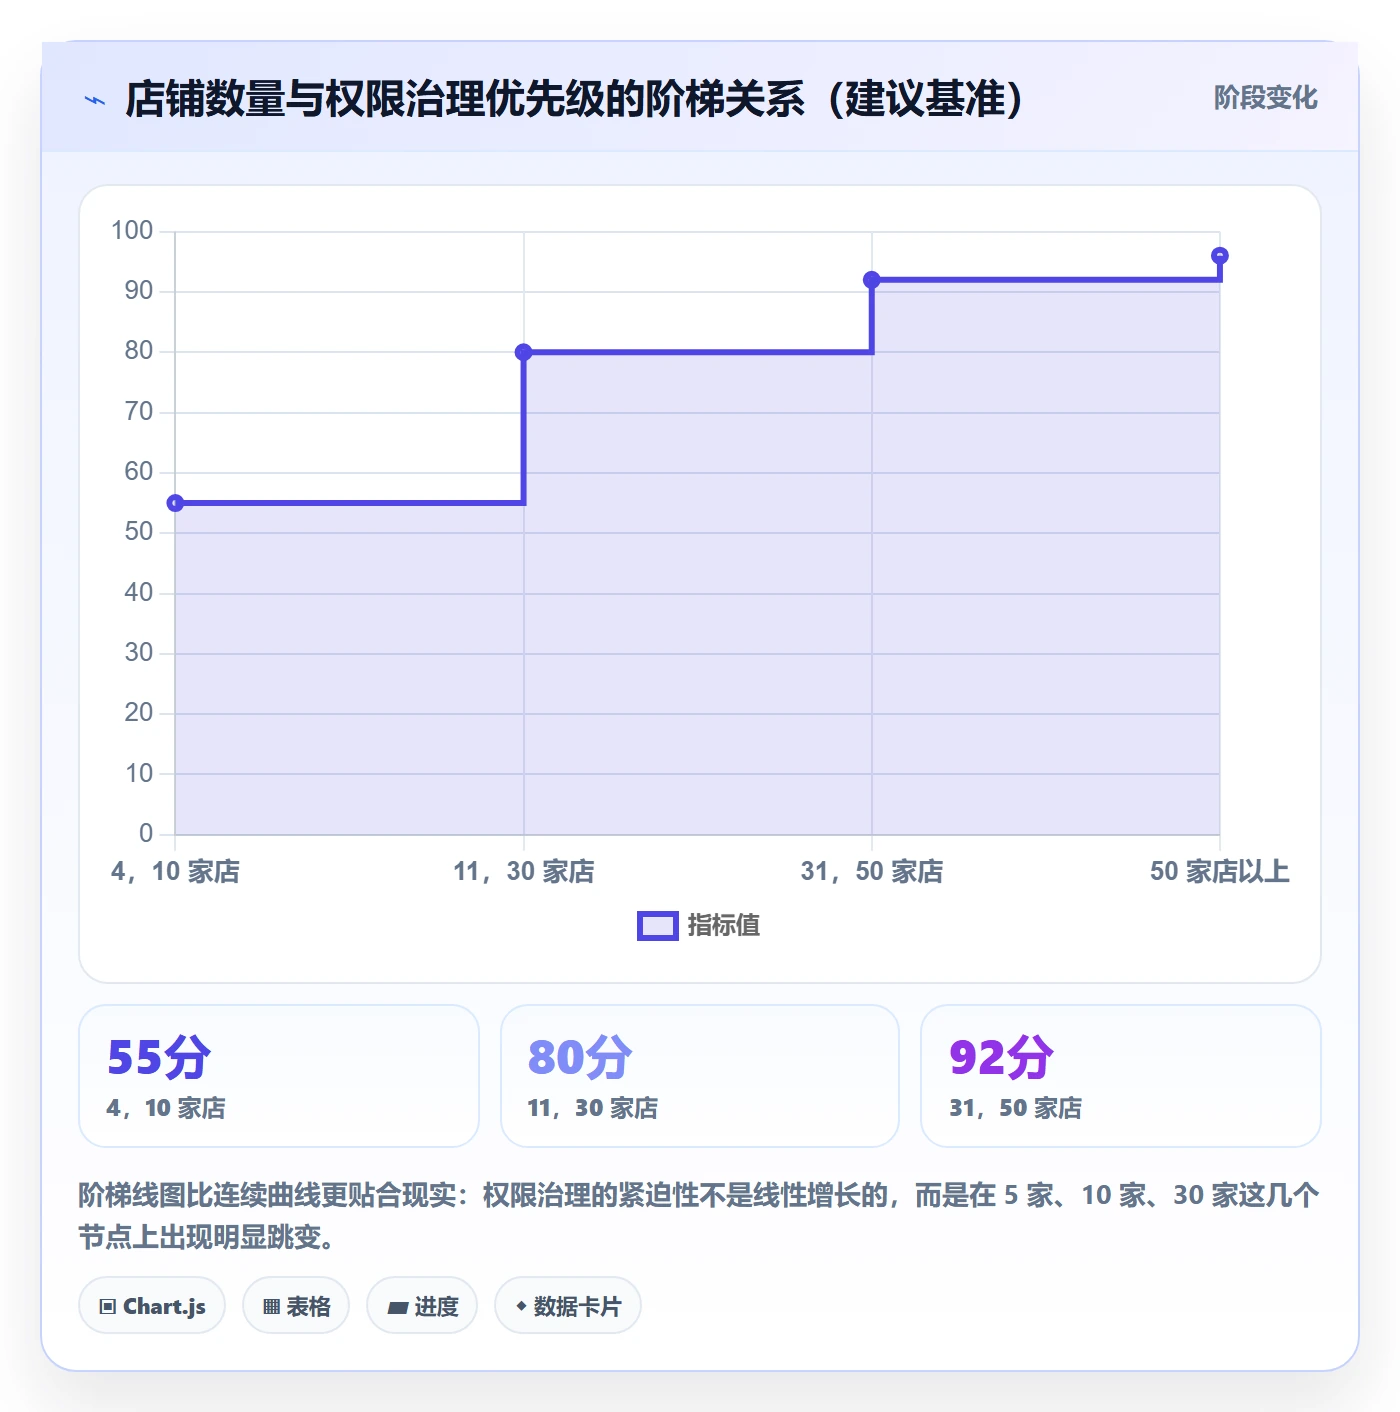Click the bar icon in 进度 tag
This screenshot has height=1412, width=1400.
point(397,1307)
